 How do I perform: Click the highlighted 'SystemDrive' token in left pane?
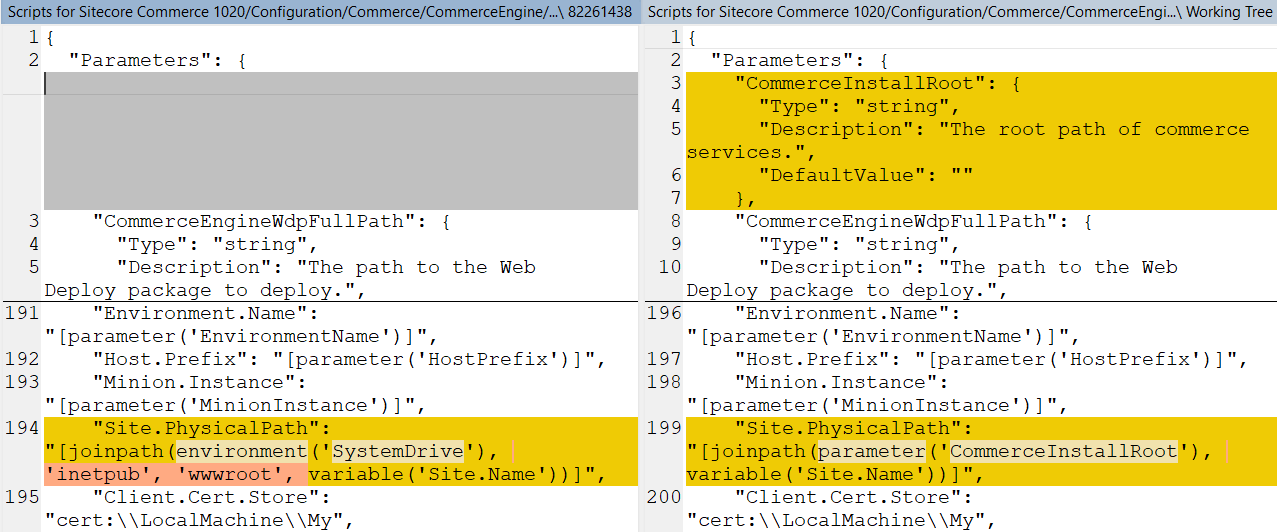[398, 451]
